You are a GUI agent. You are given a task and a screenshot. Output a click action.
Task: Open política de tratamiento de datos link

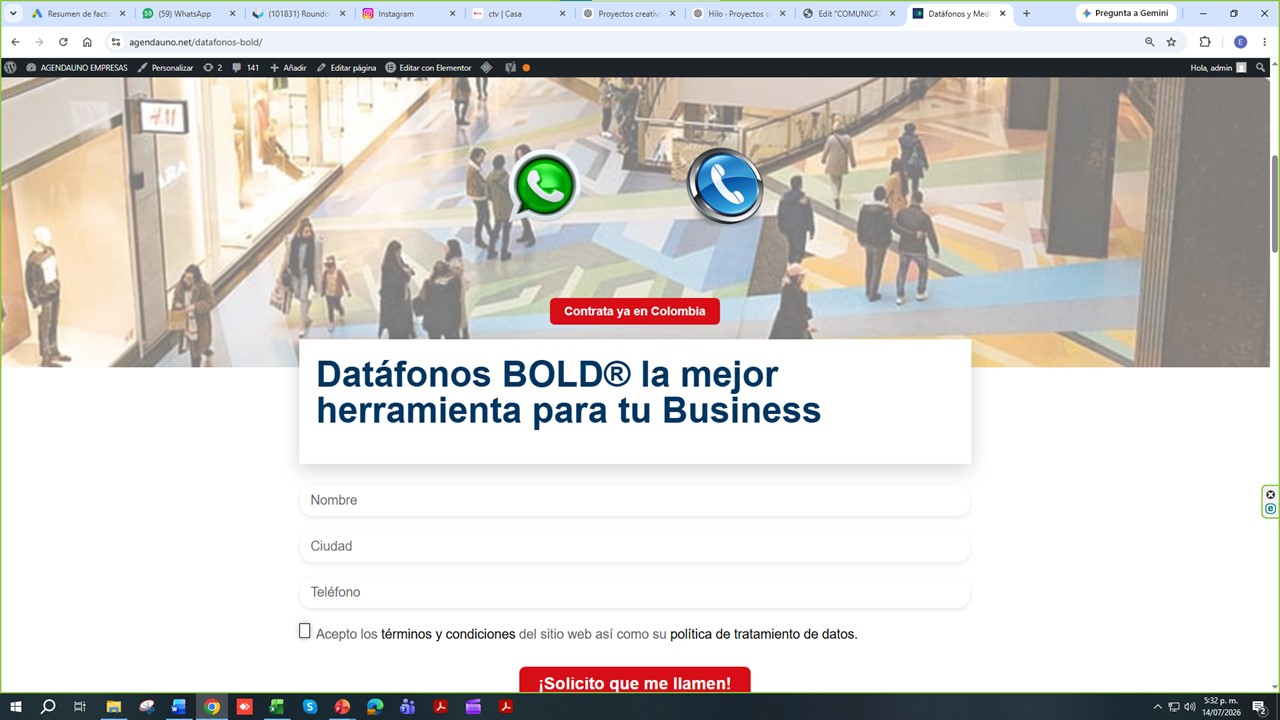click(x=764, y=634)
